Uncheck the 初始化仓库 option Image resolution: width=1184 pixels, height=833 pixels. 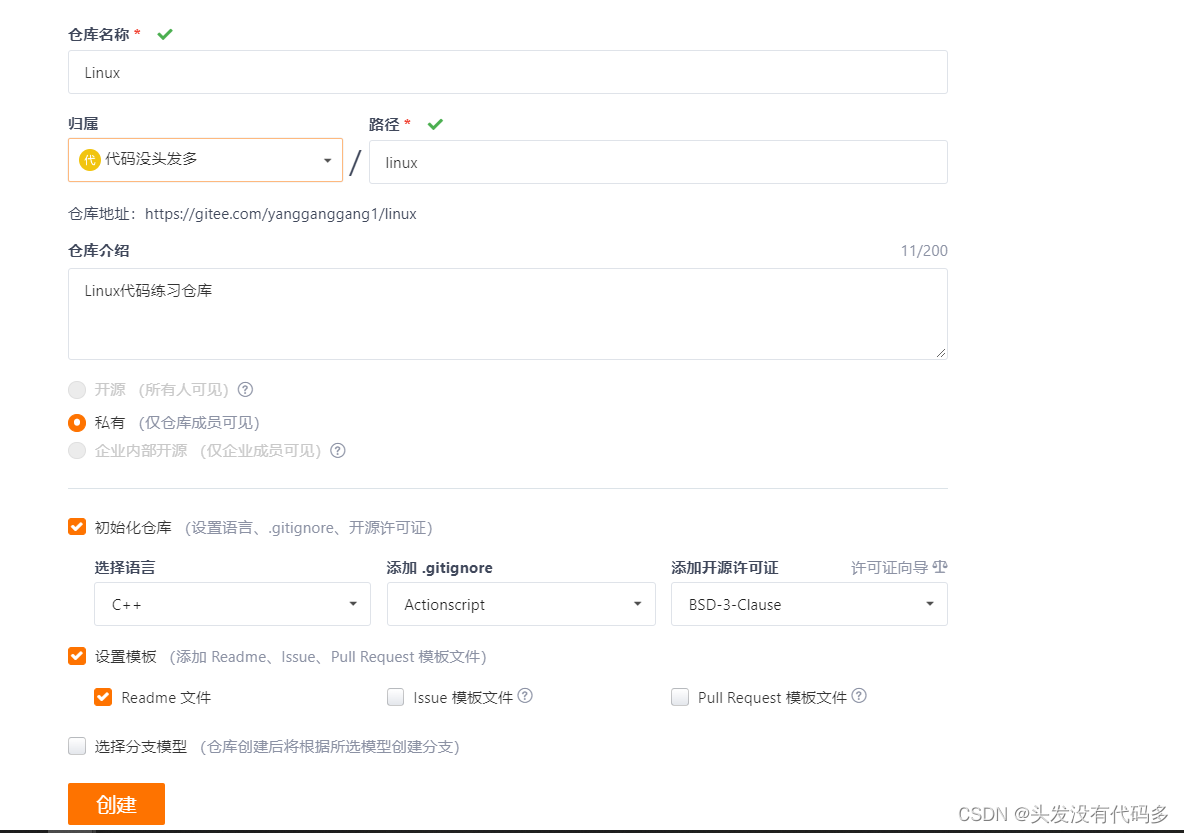(77, 526)
